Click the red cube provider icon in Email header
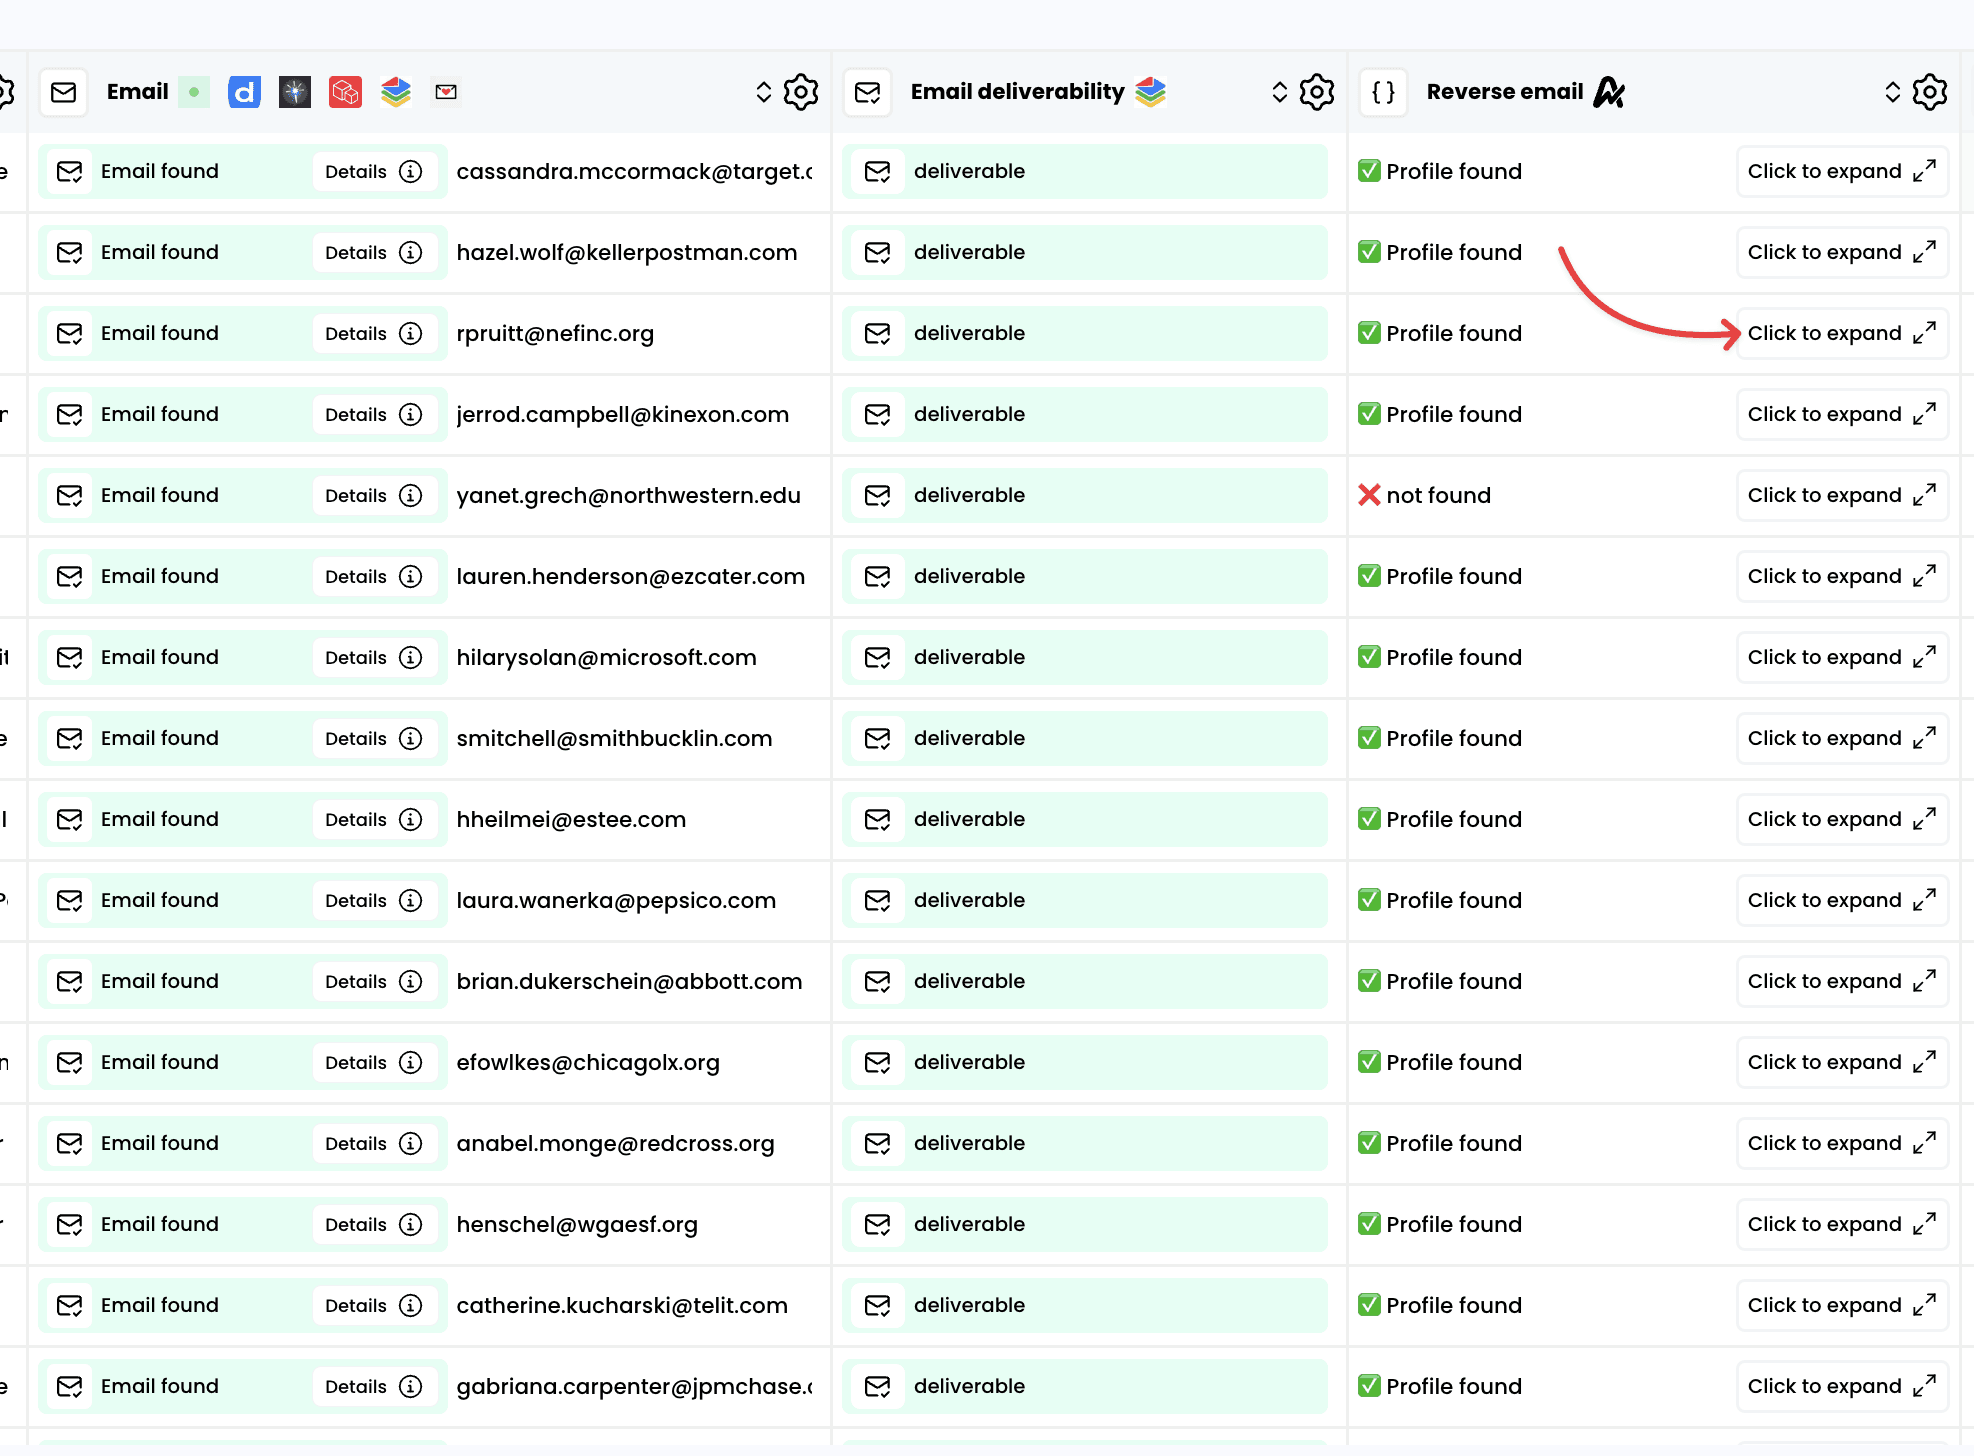Image resolution: width=1974 pixels, height=1456 pixels. point(345,92)
